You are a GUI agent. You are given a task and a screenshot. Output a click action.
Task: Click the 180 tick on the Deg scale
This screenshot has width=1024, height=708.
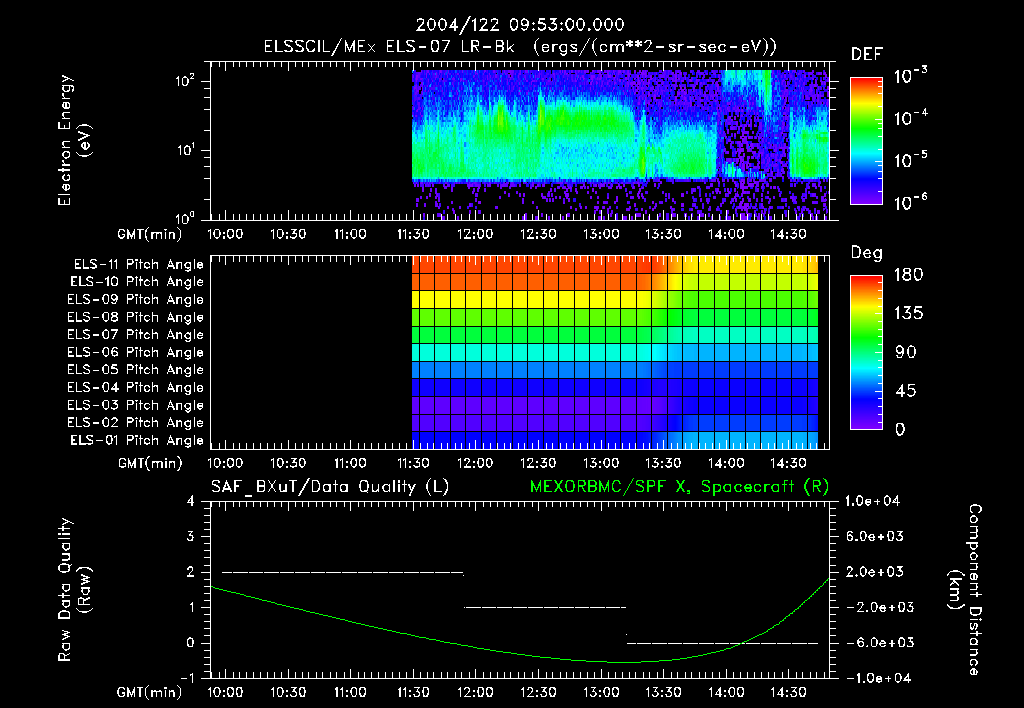(x=908, y=275)
